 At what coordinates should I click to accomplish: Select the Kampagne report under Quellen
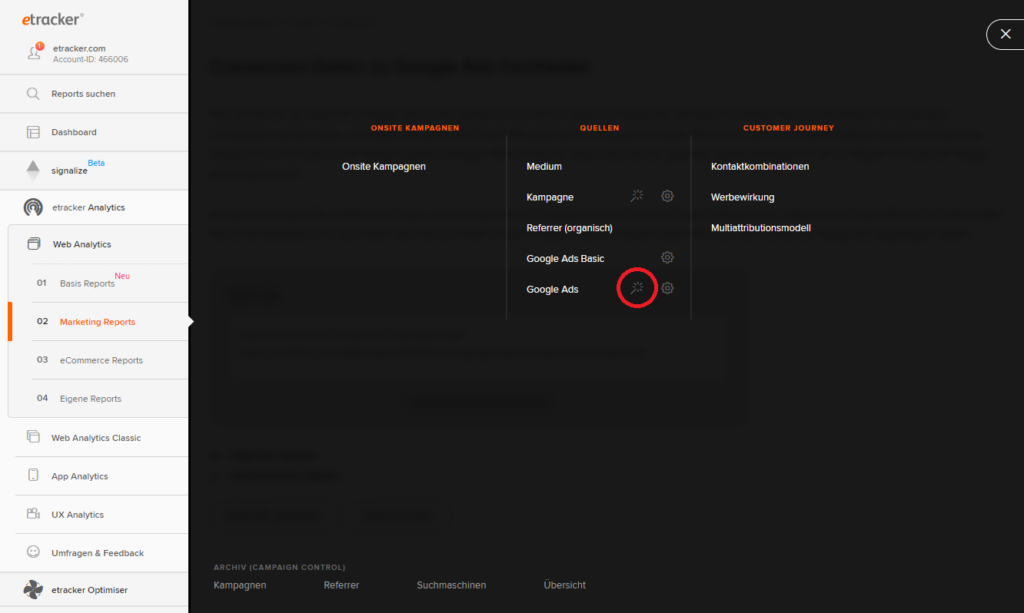coord(550,197)
